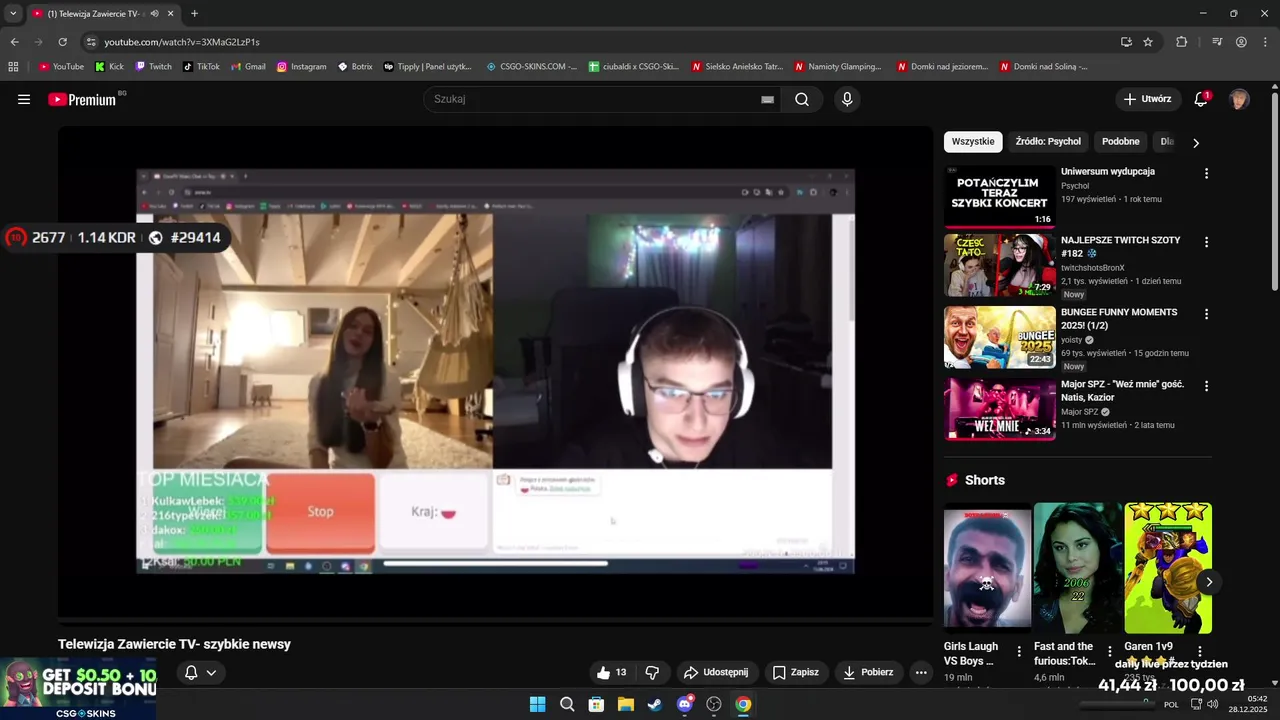The width and height of the screenshot is (1280, 720).
Task: Open the account avatar menu
Action: (1239, 99)
